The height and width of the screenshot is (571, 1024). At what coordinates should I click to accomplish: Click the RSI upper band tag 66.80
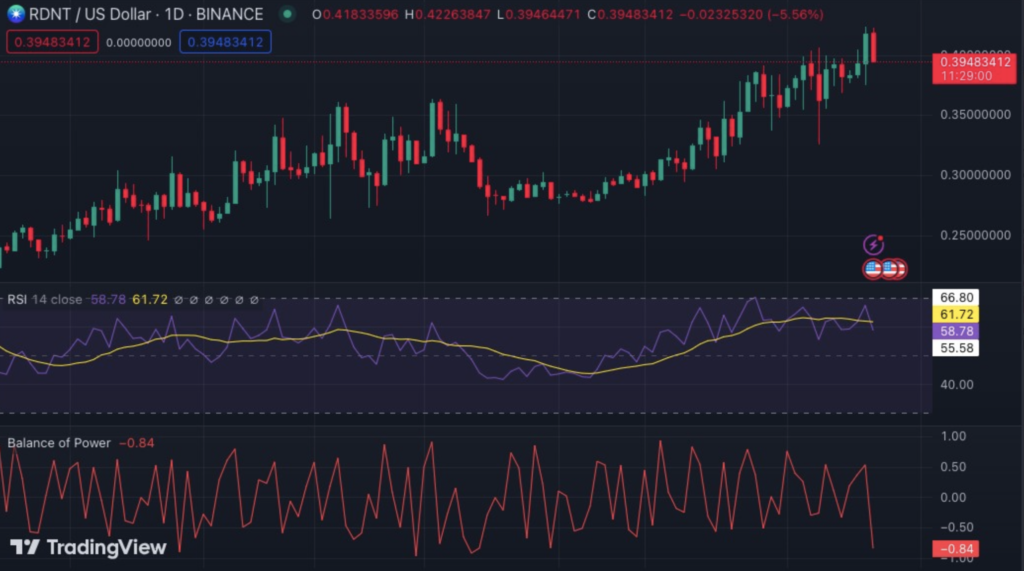click(x=955, y=297)
